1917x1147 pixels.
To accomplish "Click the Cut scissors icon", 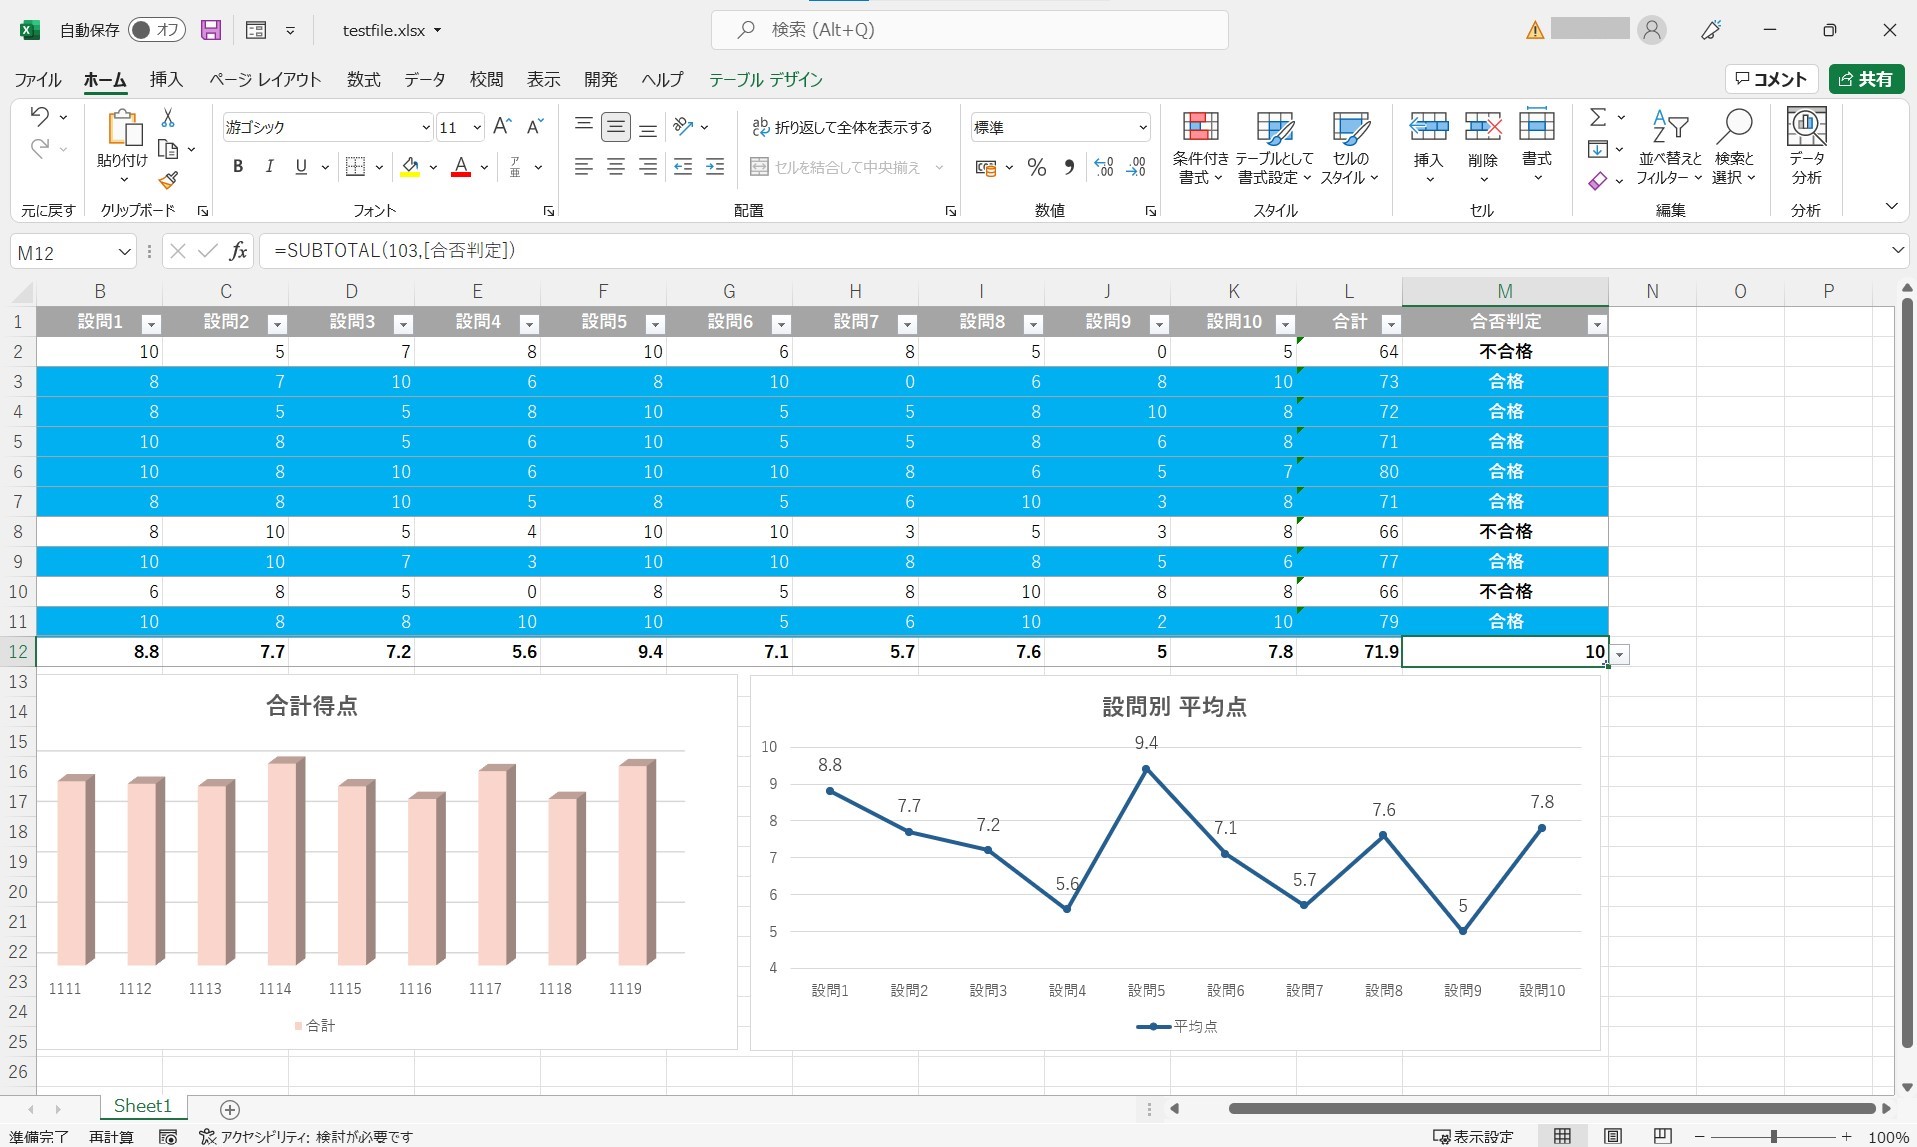I will point(168,118).
